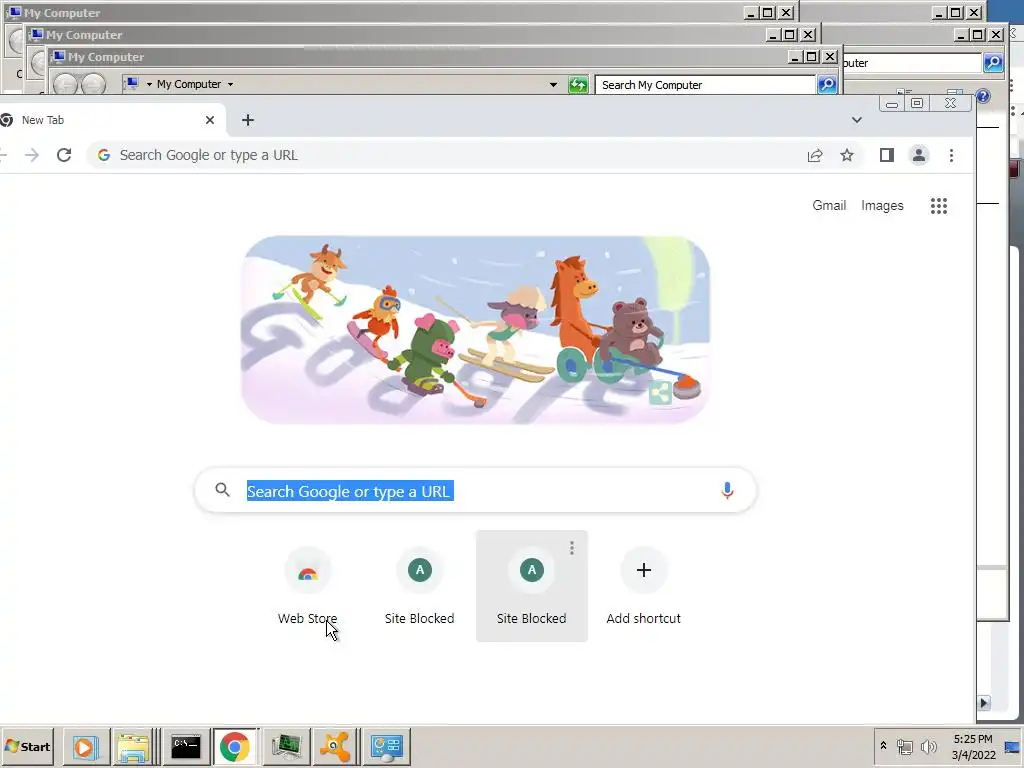
Task: Expand My Computer address path dropdown arrow
Action: [231, 85]
